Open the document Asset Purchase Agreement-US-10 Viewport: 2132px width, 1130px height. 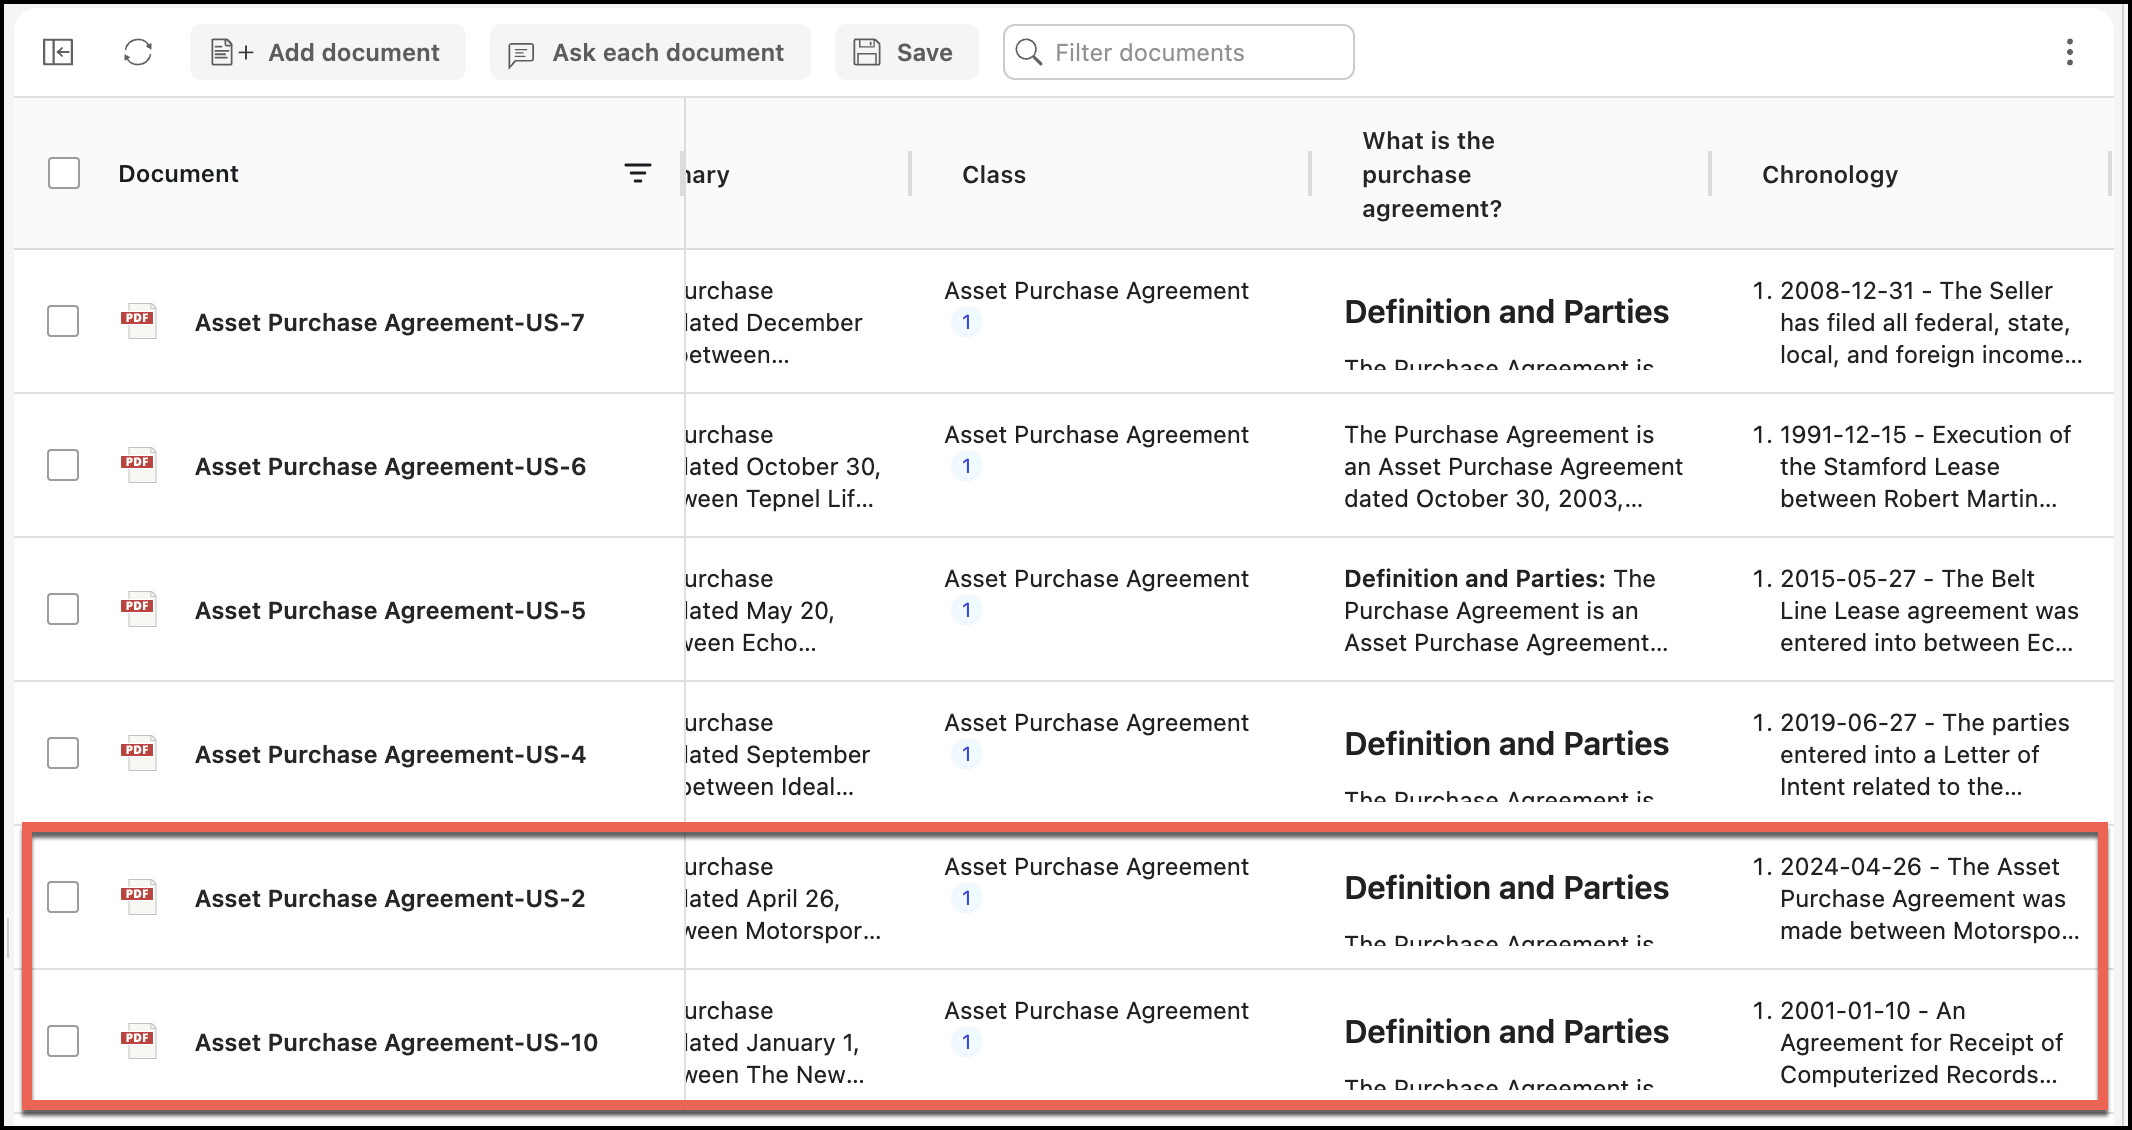(x=396, y=1042)
